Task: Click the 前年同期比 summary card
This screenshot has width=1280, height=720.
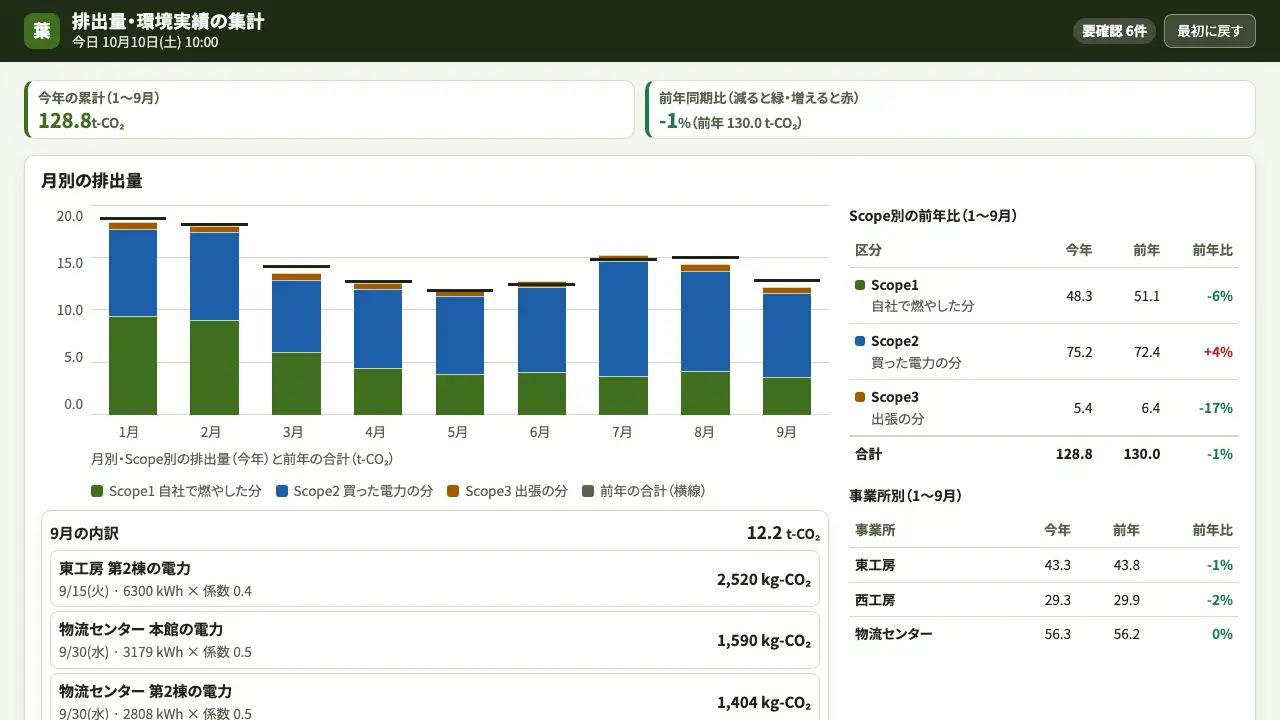Action: coord(950,110)
